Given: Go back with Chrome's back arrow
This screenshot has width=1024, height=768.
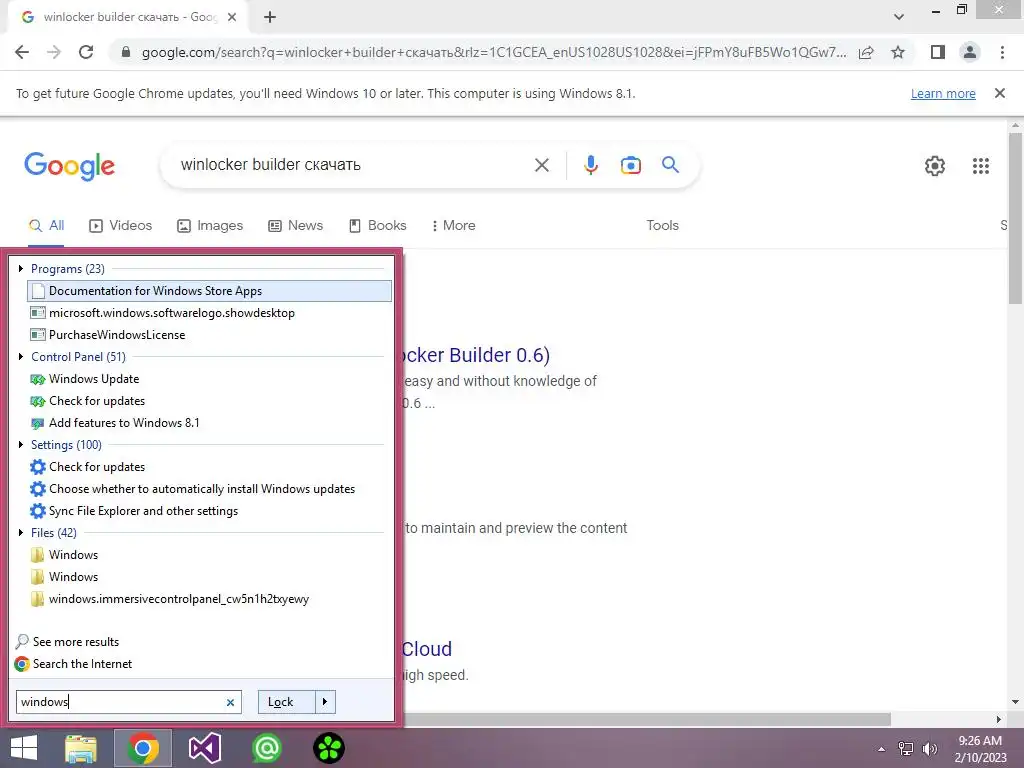Looking at the screenshot, I should [x=22, y=52].
